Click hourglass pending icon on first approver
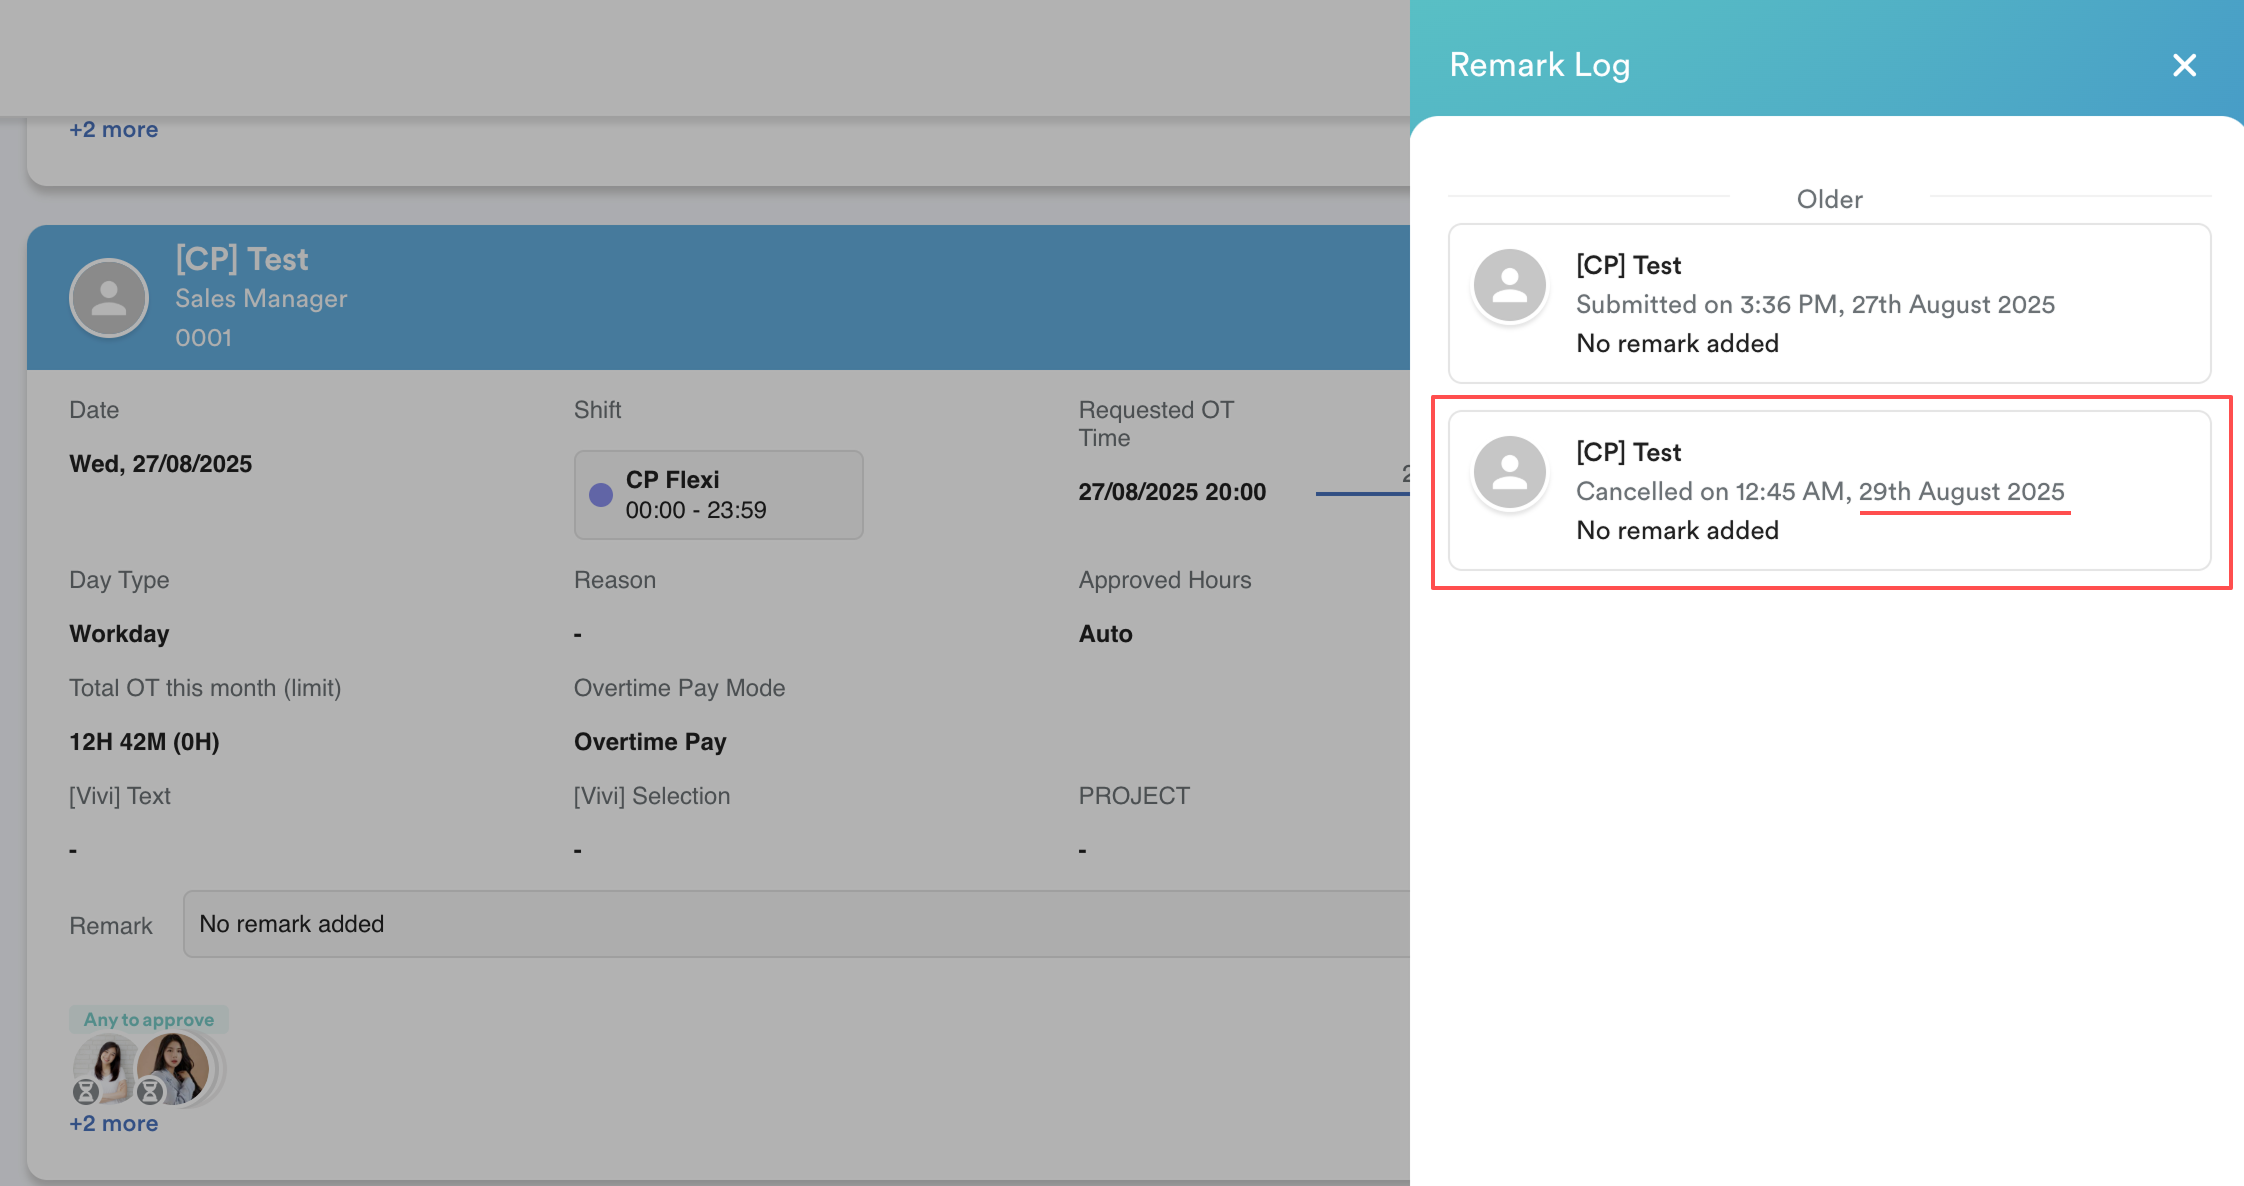Image resolution: width=2244 pixels, height=1186 pixels. point(86,1091)
